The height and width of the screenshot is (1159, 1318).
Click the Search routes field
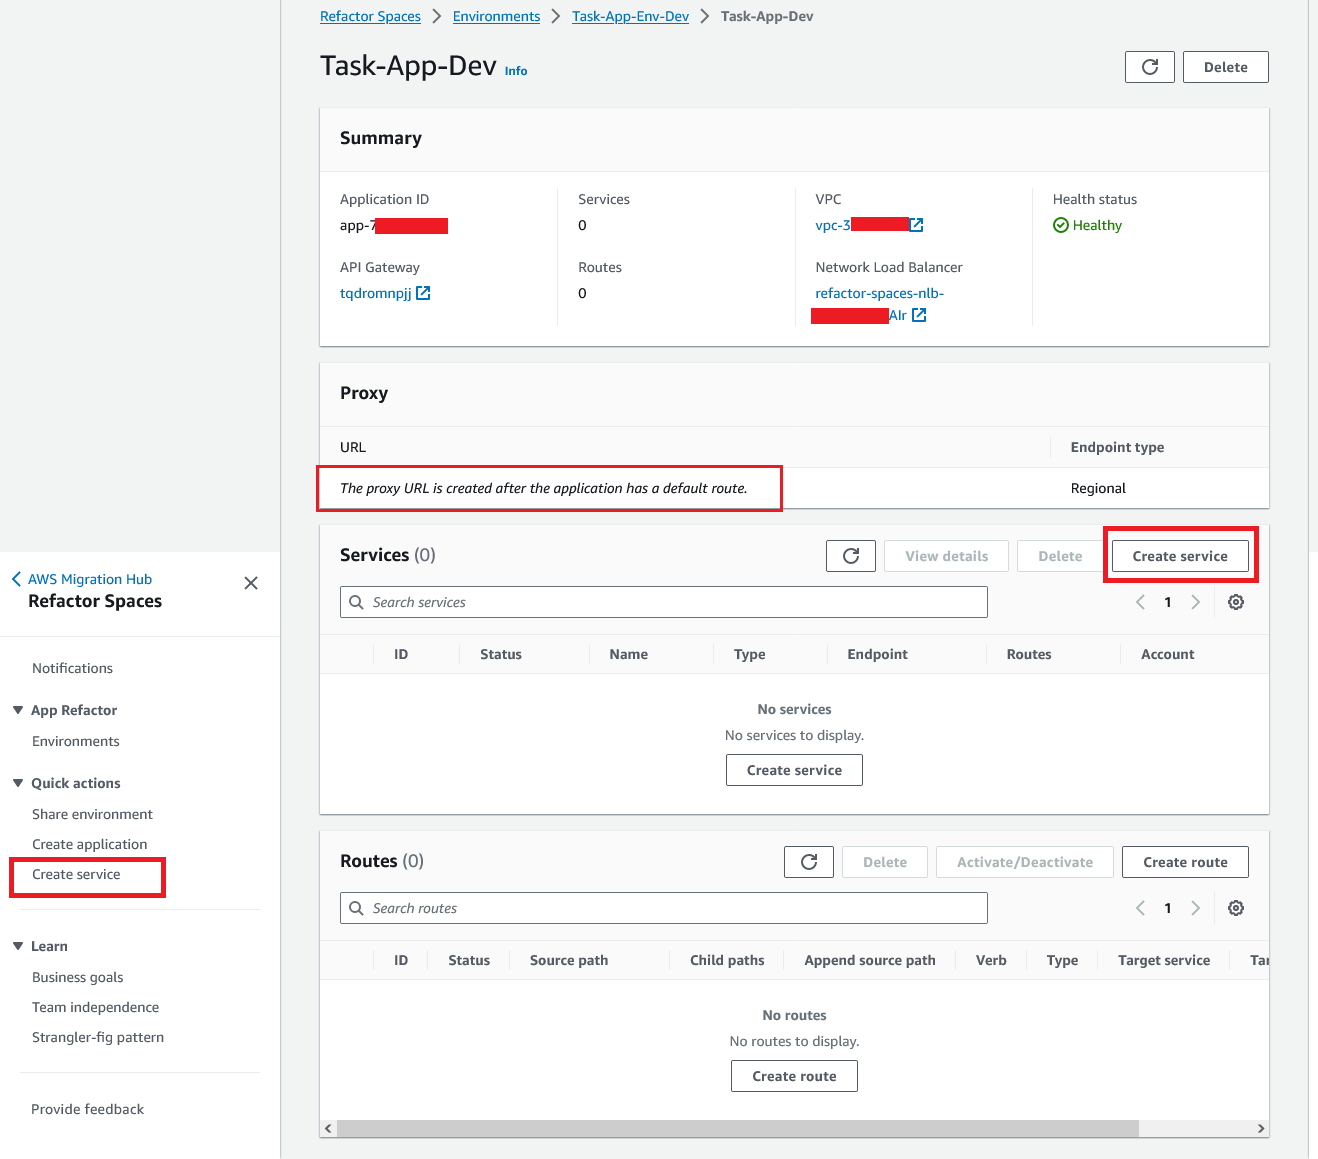tap(664, 908)
